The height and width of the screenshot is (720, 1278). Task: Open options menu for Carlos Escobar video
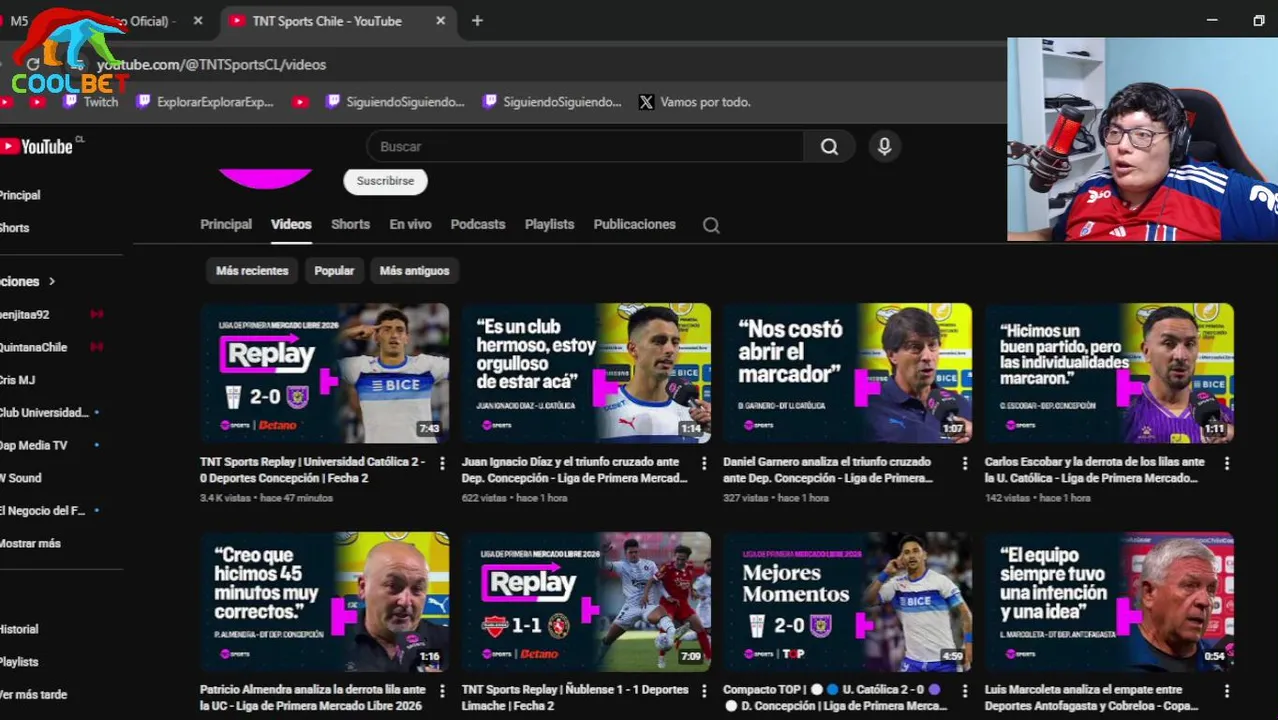pyautogui.click(x=1227, y=464)
